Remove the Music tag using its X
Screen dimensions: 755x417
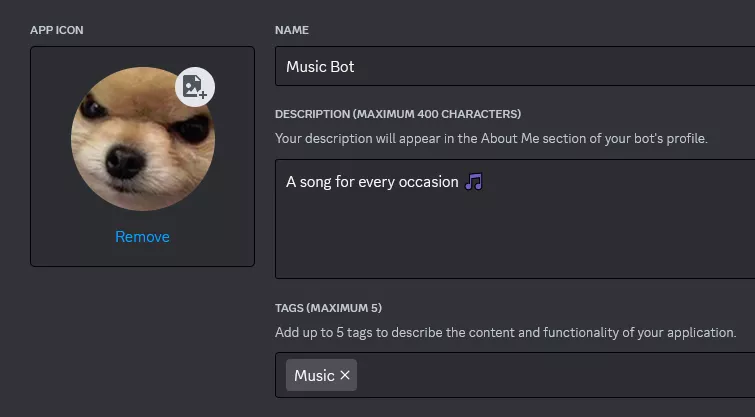point(345,375)
